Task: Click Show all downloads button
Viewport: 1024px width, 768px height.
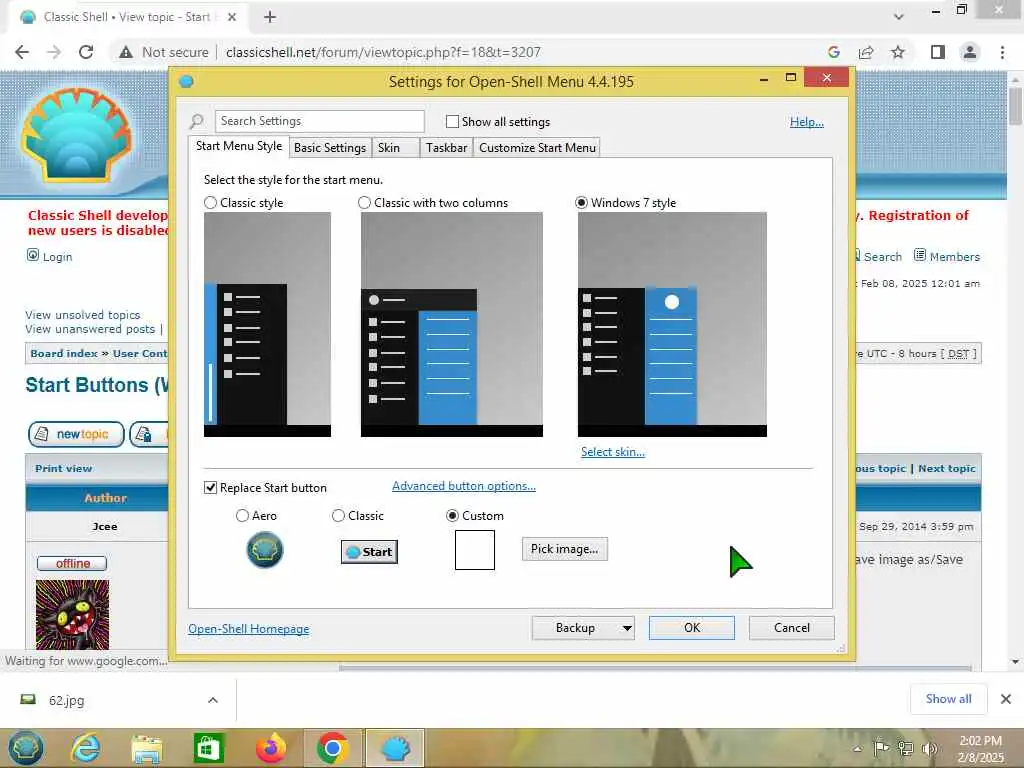Action: 948,699
